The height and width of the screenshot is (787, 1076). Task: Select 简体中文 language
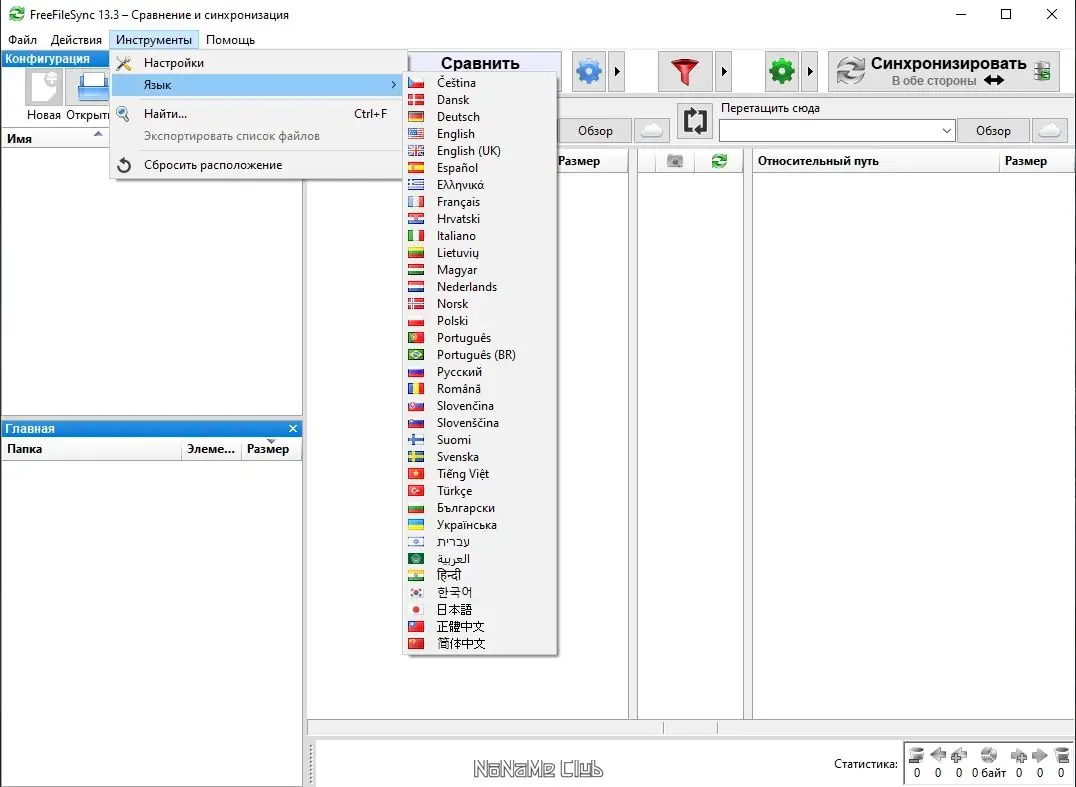tap(480, 644)
